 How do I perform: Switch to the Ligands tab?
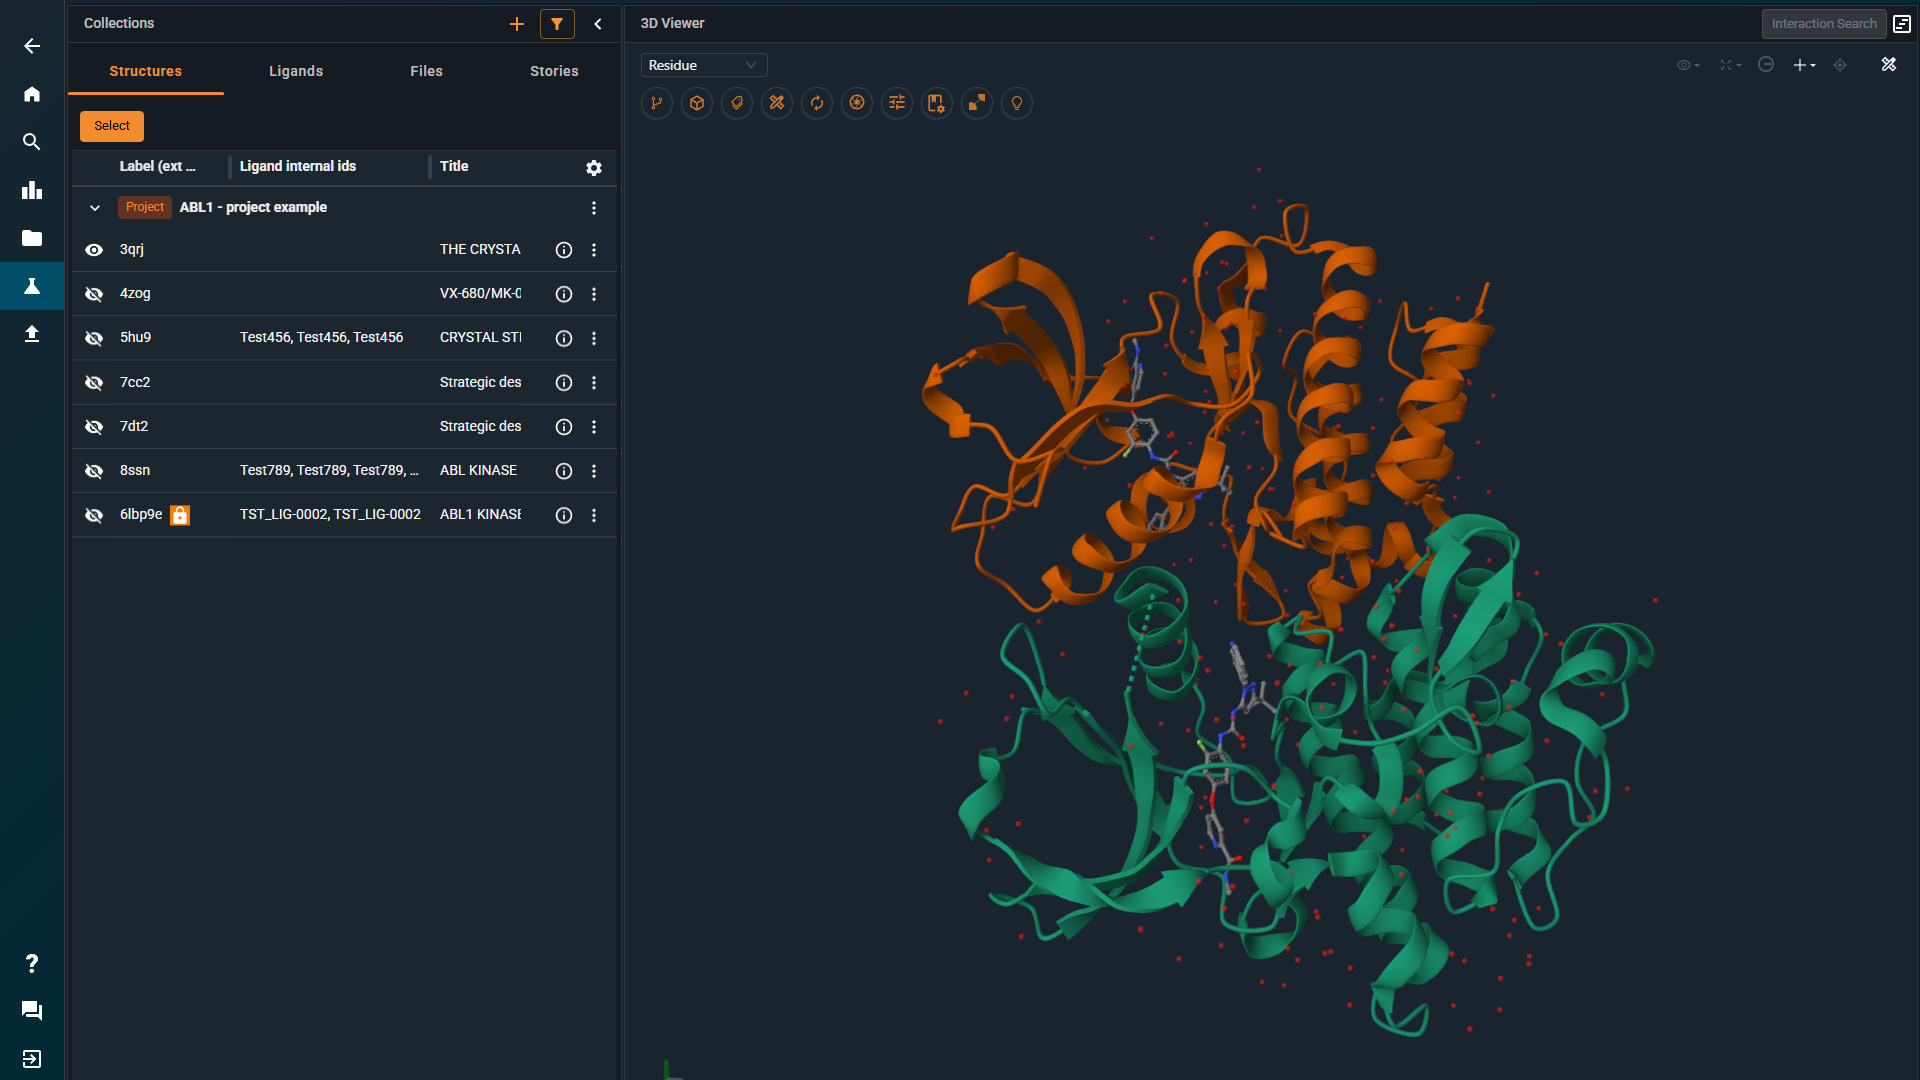[x=296, y=71]
